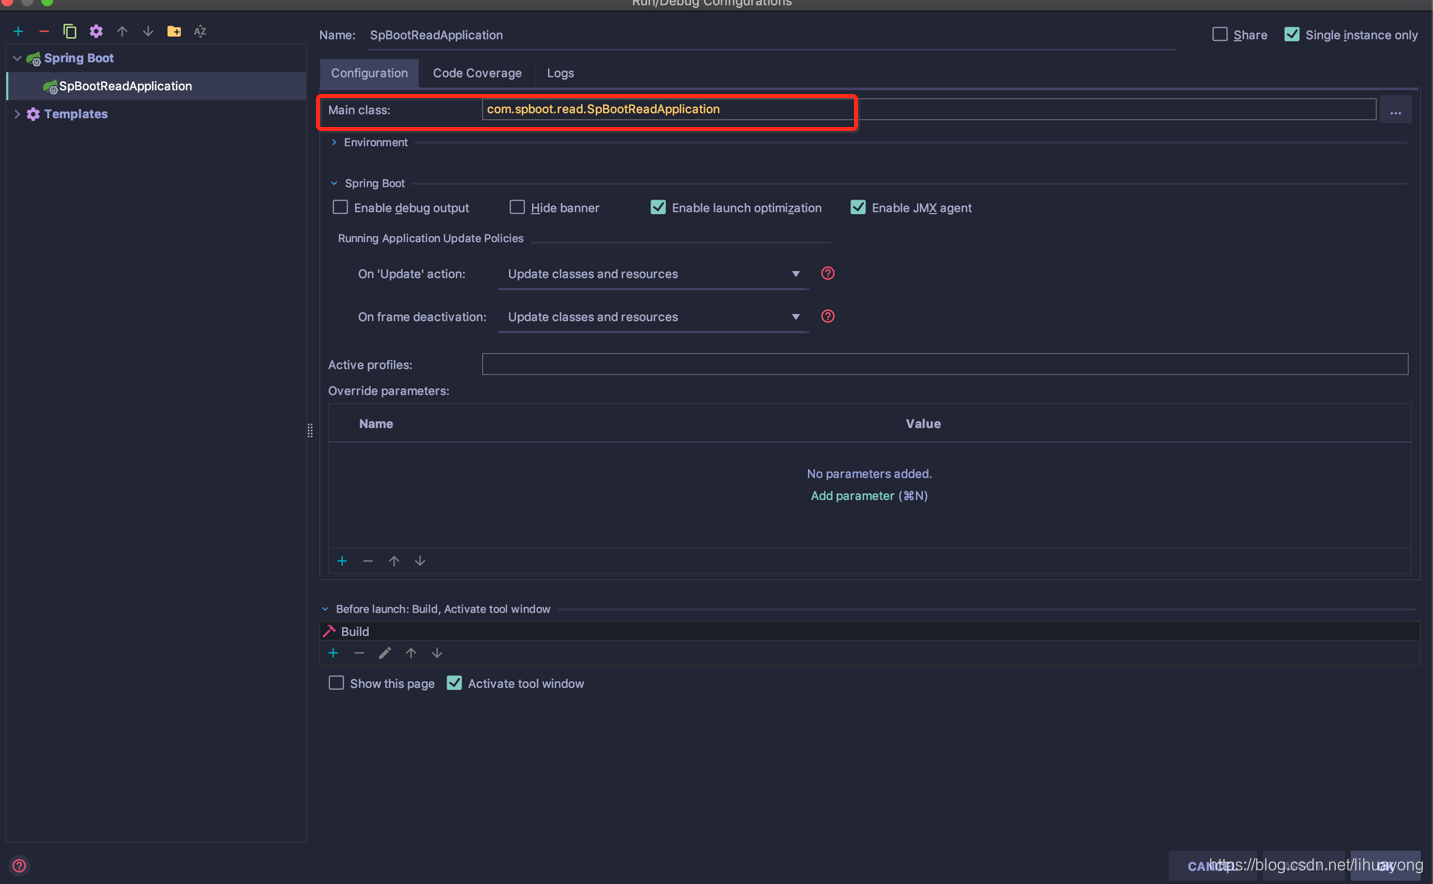Open dialog help question mark at bottom left

click(x=19, y=866)
